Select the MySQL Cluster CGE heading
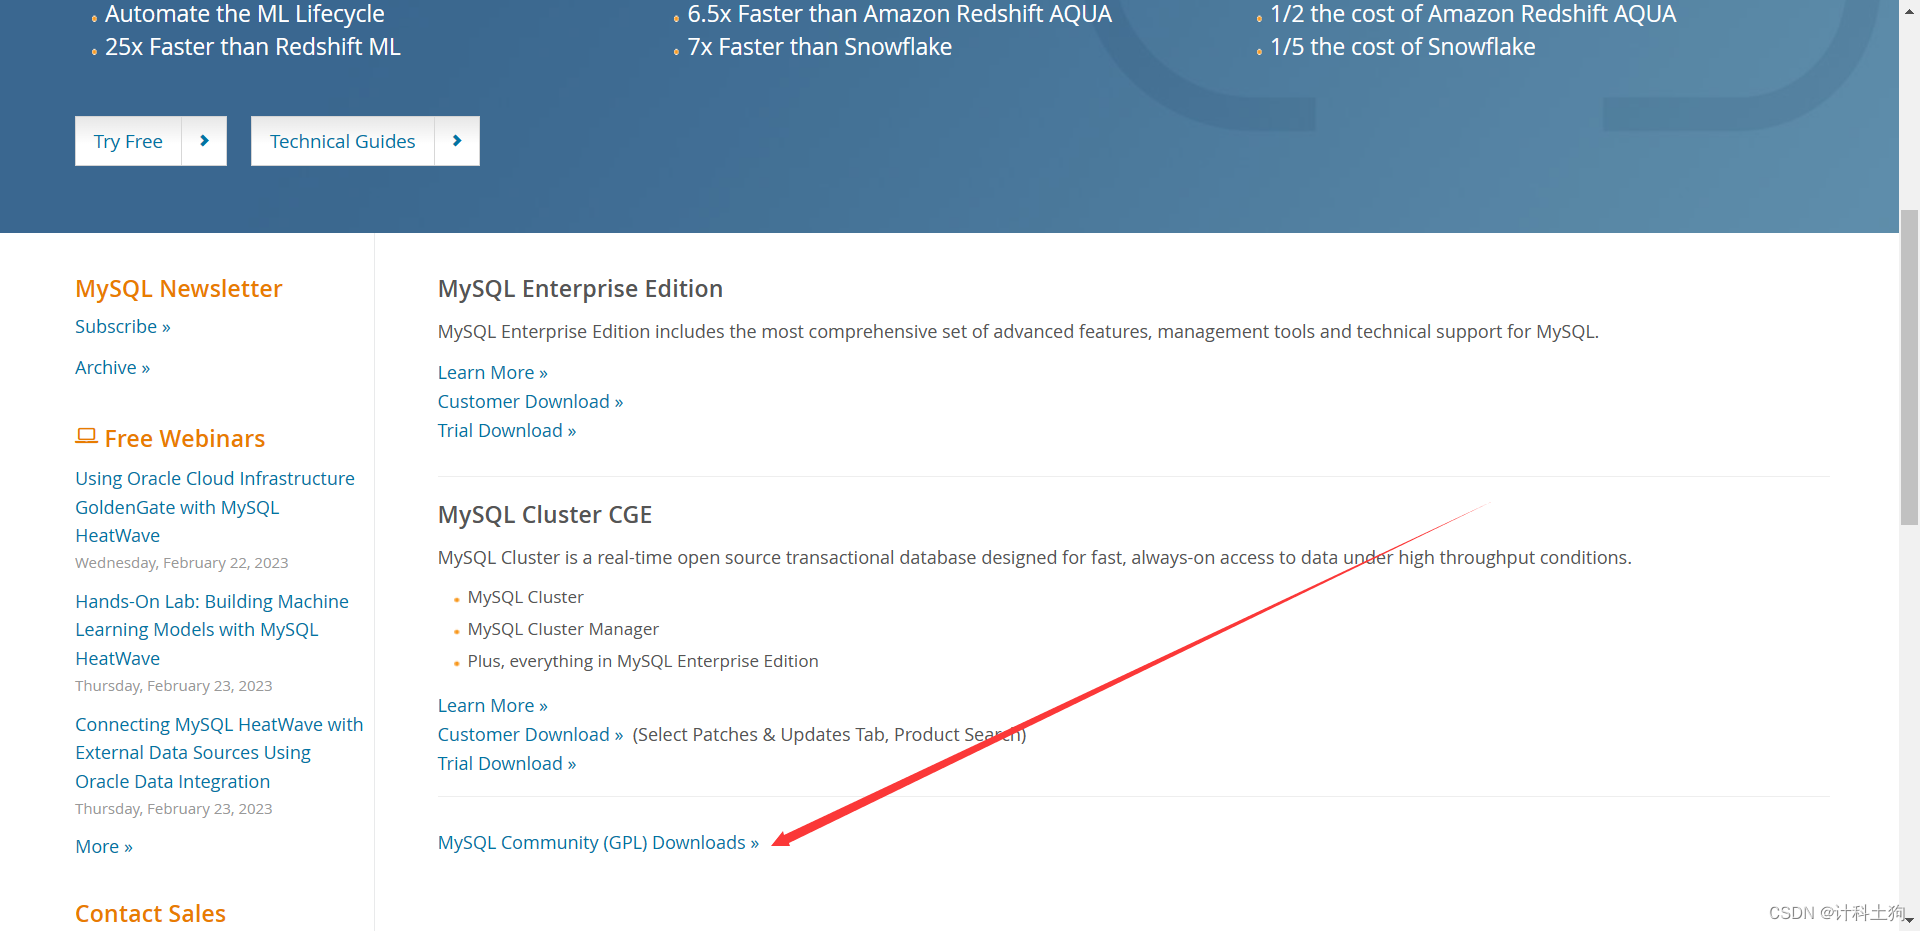 545,515
